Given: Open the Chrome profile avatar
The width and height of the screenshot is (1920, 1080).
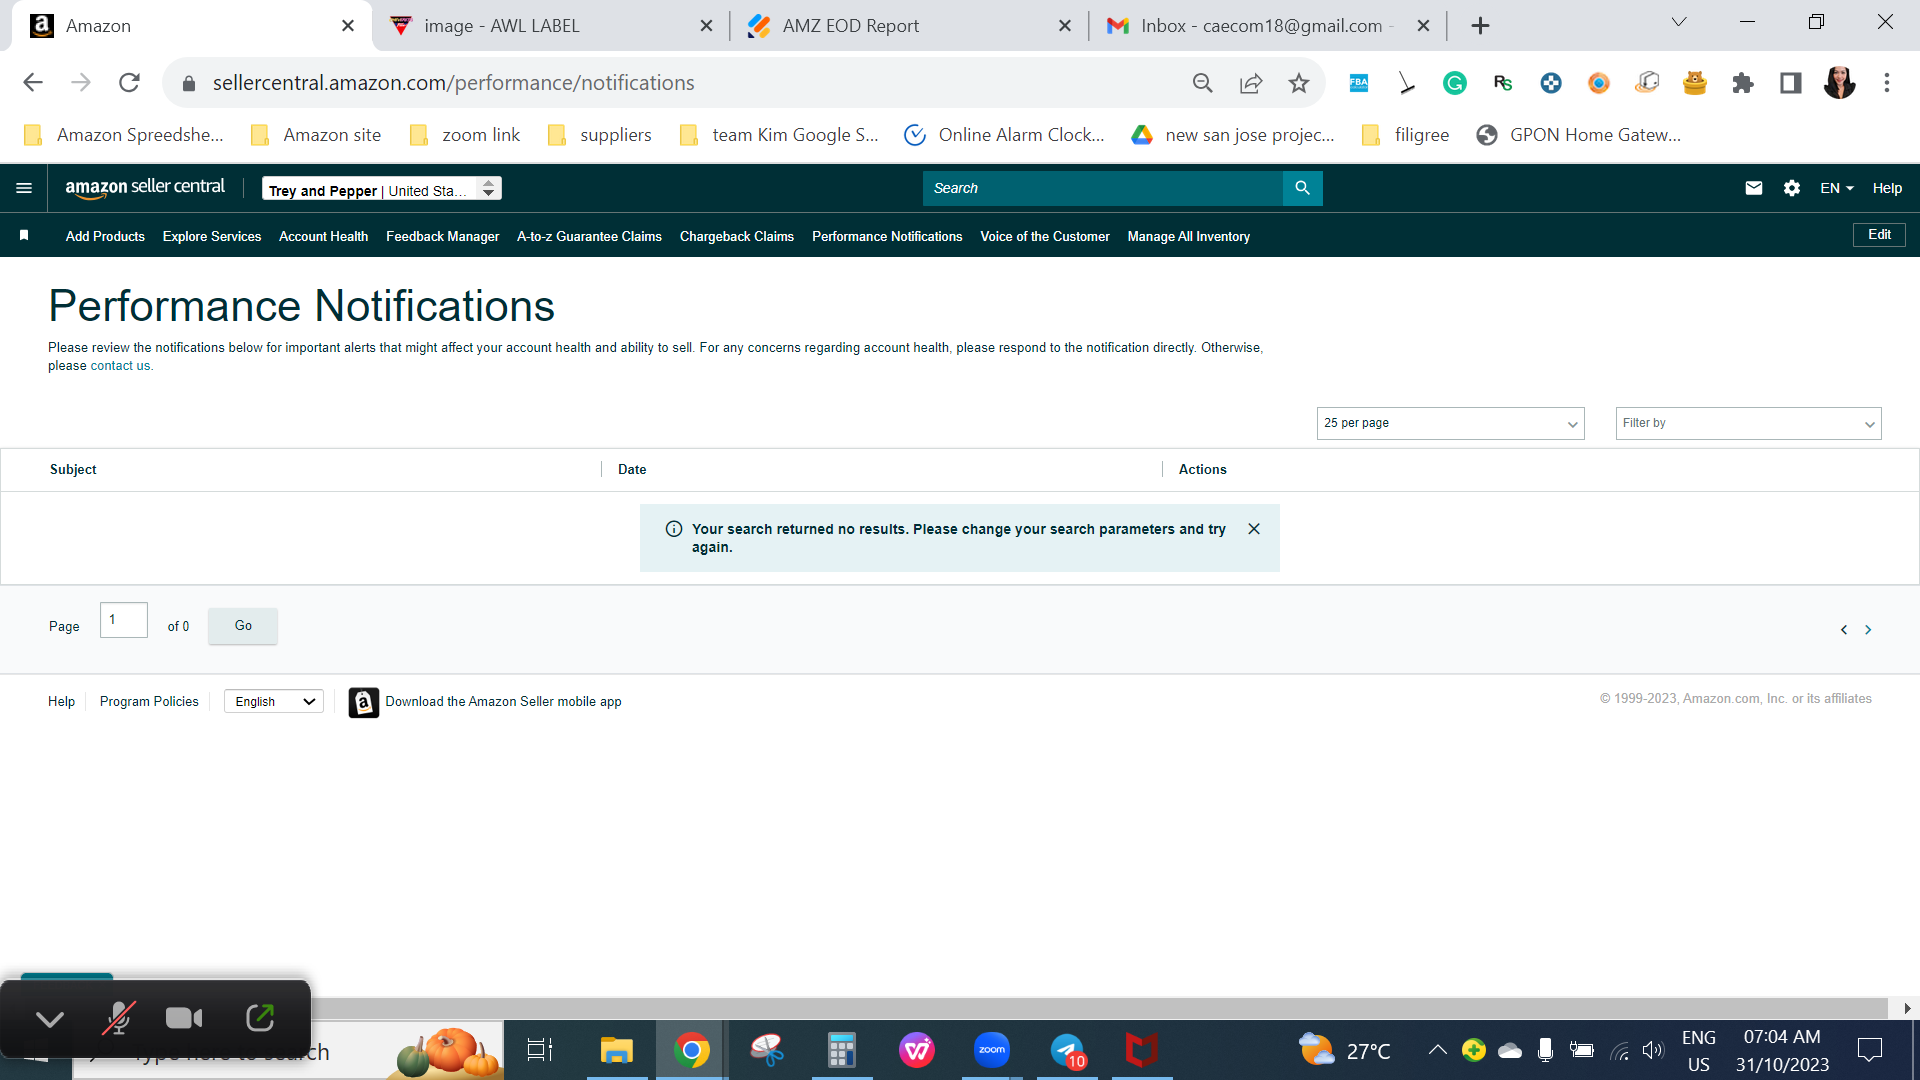Looking at the screenshot, I should click(x=1839, y=83).
